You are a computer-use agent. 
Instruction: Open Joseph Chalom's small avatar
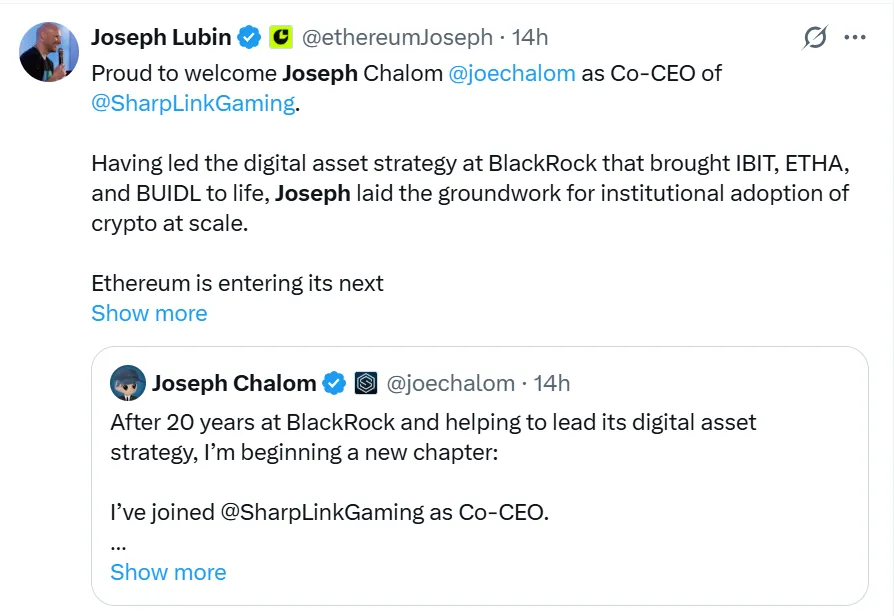point(127,382)
